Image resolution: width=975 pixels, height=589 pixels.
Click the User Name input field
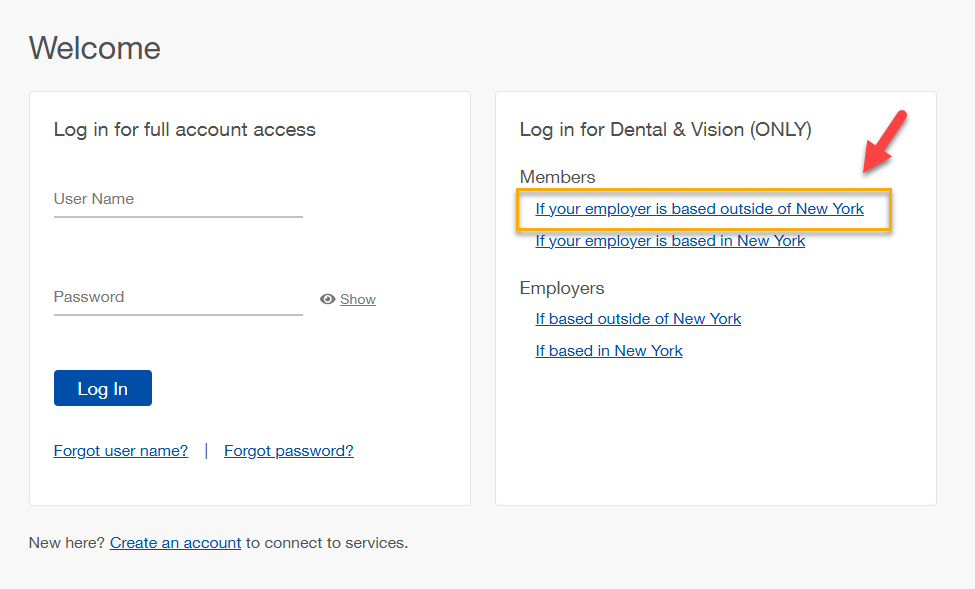178,198
